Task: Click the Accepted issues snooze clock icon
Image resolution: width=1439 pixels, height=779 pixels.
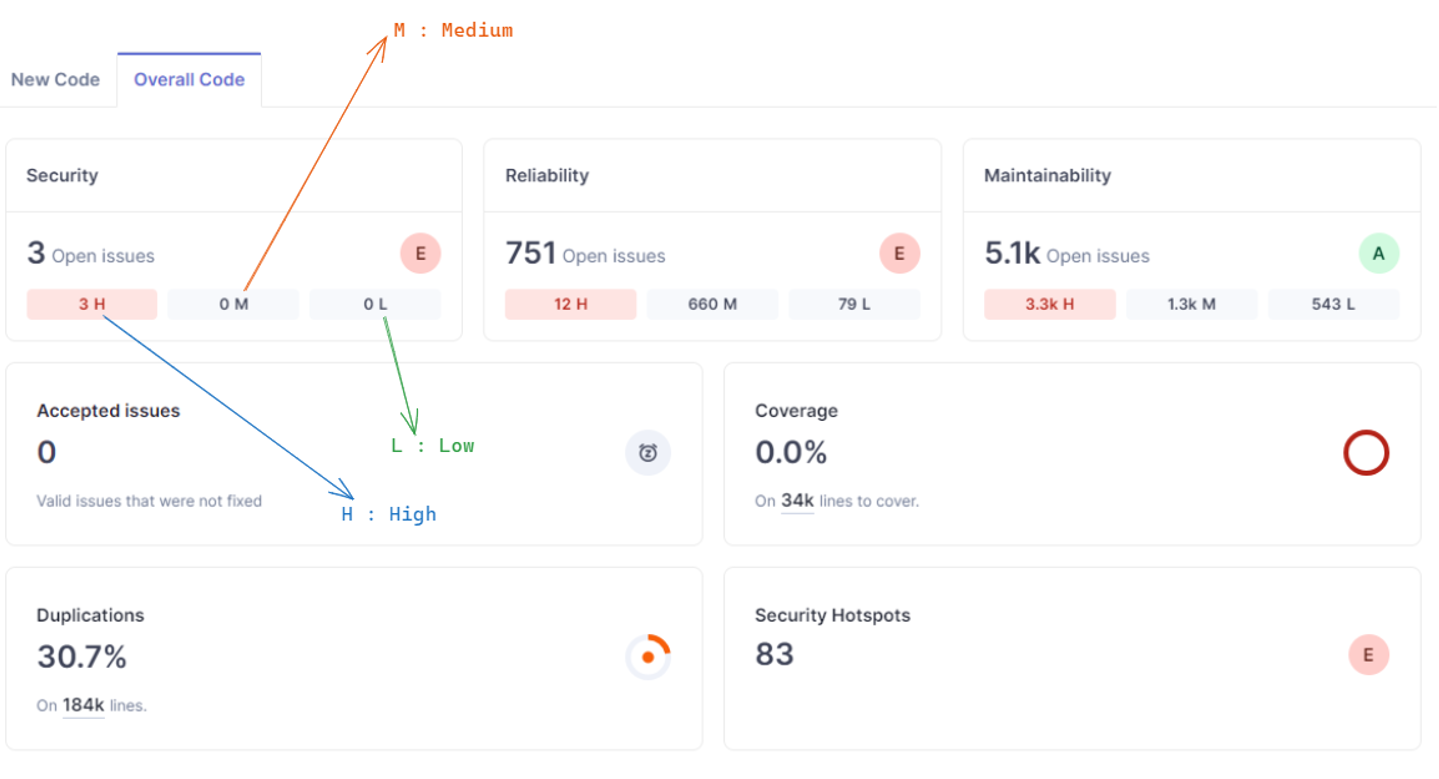Action: tap(648, 453)
